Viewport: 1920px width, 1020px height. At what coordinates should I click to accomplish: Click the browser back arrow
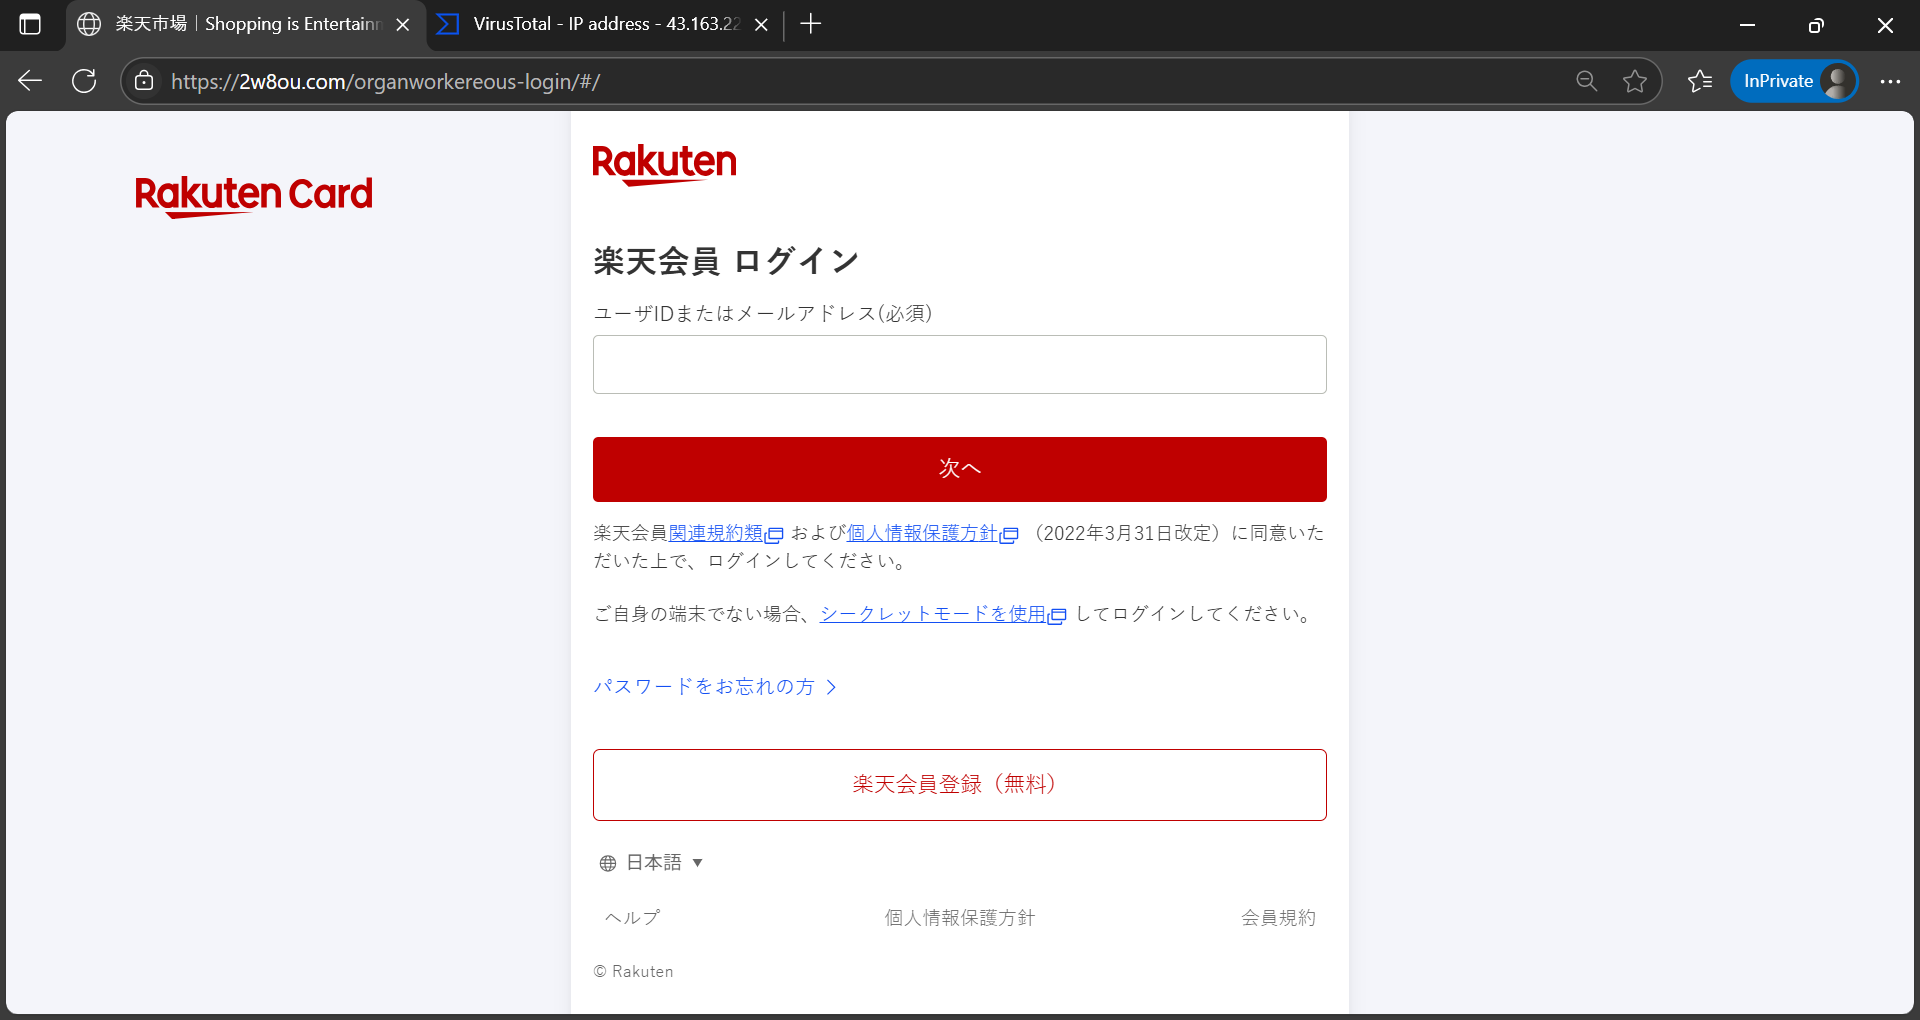click(30, 81)
